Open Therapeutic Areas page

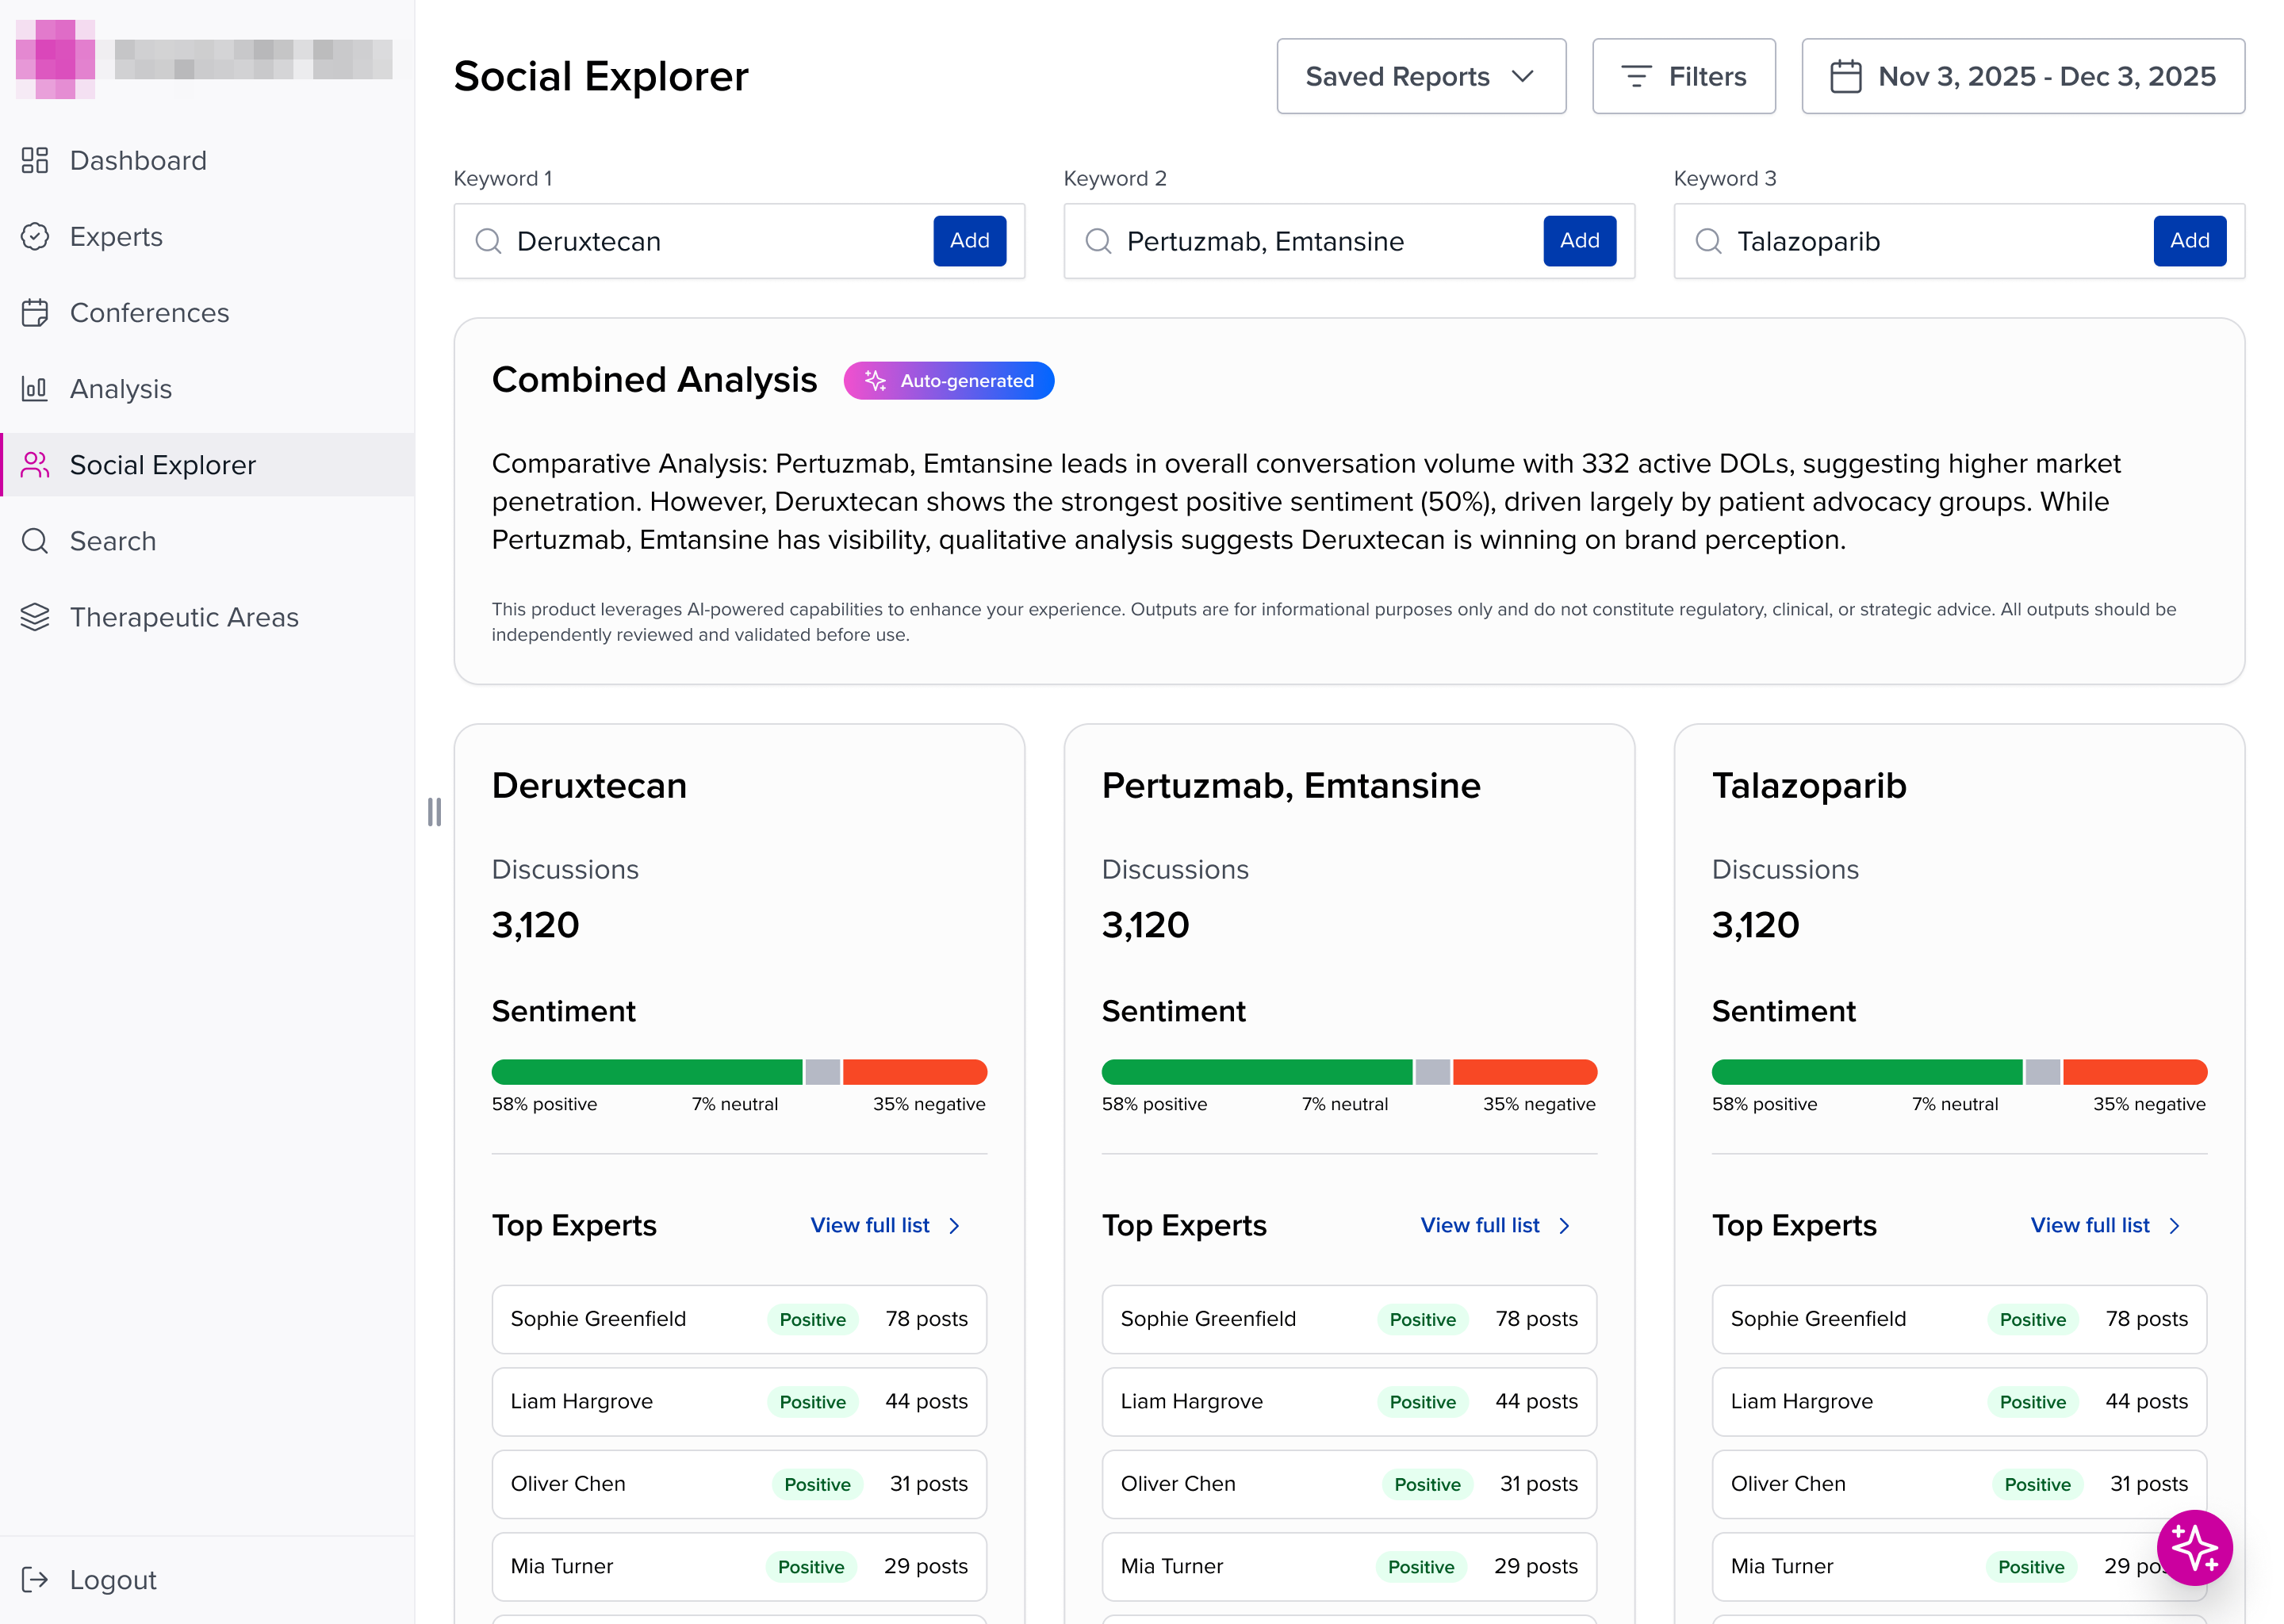click(207, 616)
